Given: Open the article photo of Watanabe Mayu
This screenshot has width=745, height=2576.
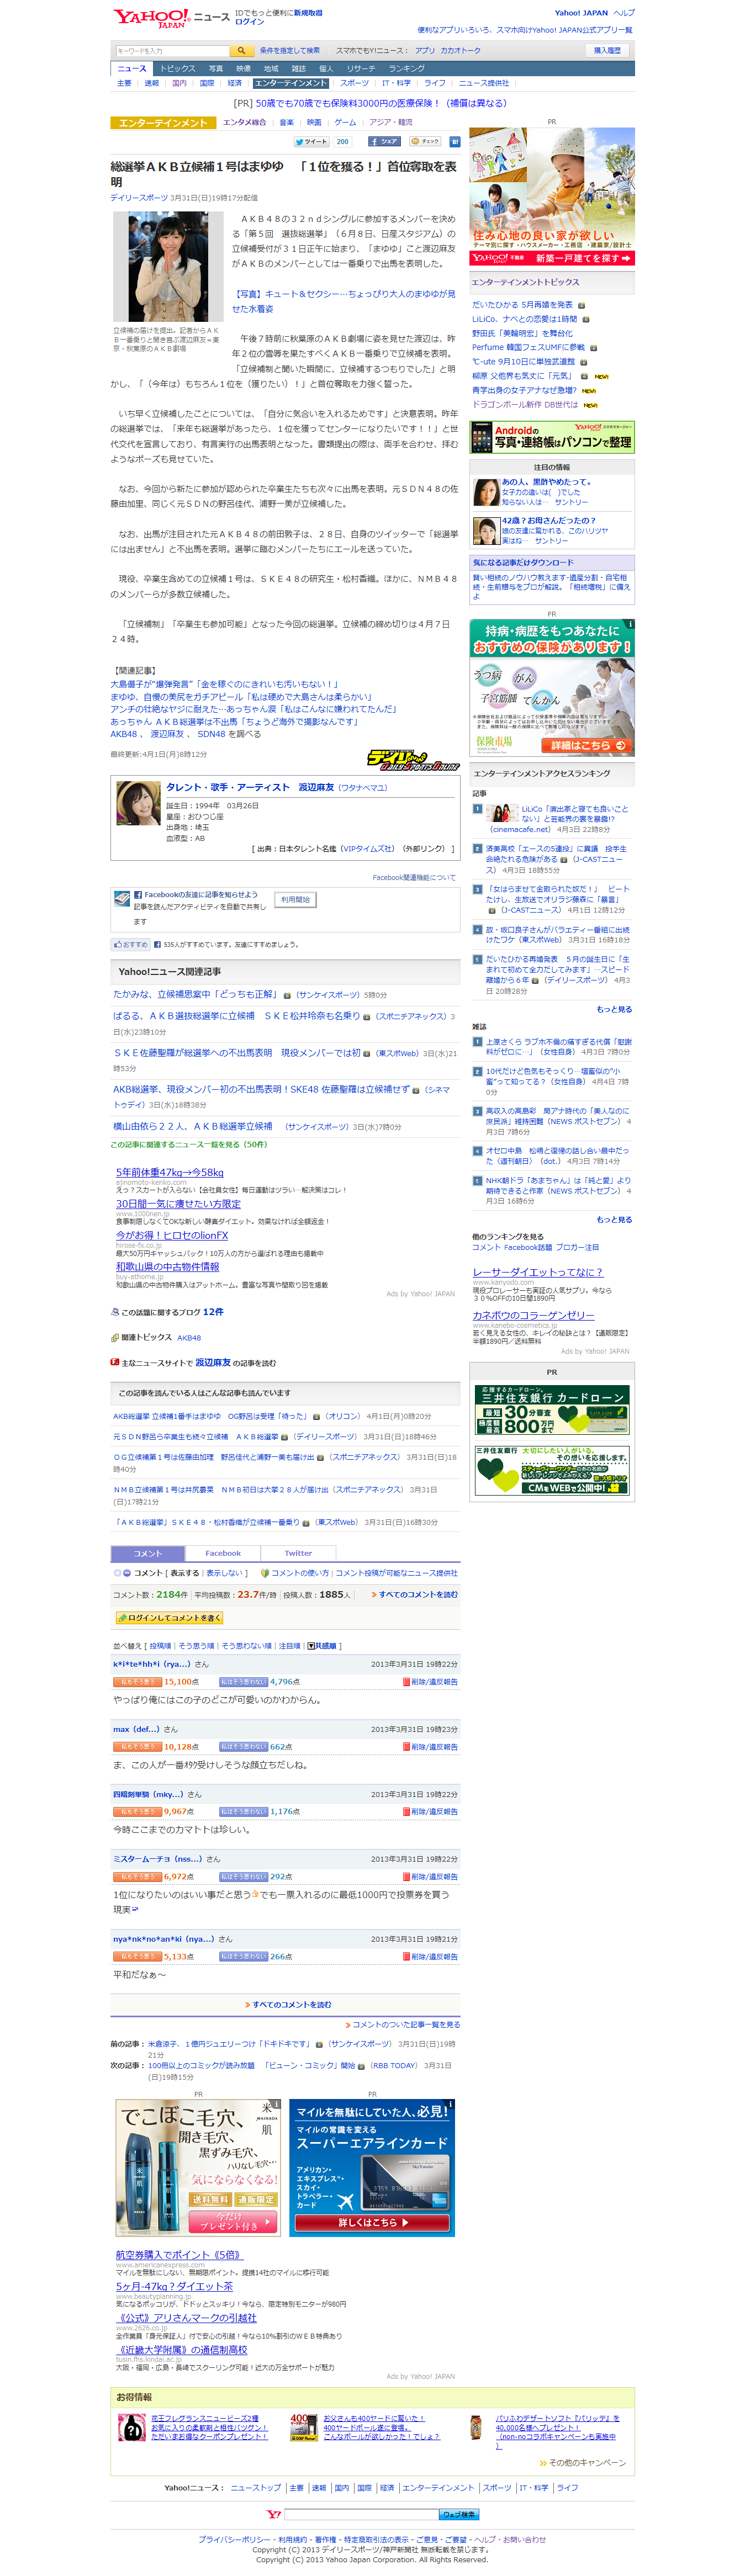Looking at the screenshot, I should point(169,266).
